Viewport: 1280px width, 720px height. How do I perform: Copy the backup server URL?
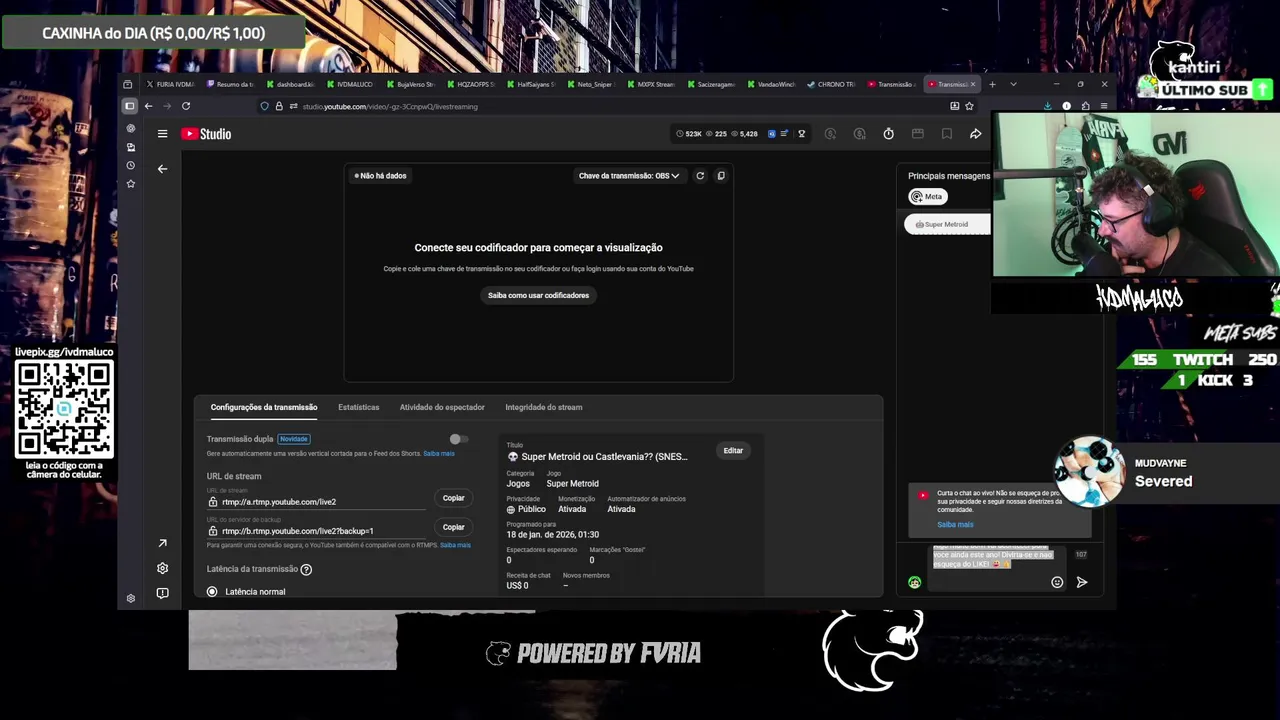[x=454, y=527]
